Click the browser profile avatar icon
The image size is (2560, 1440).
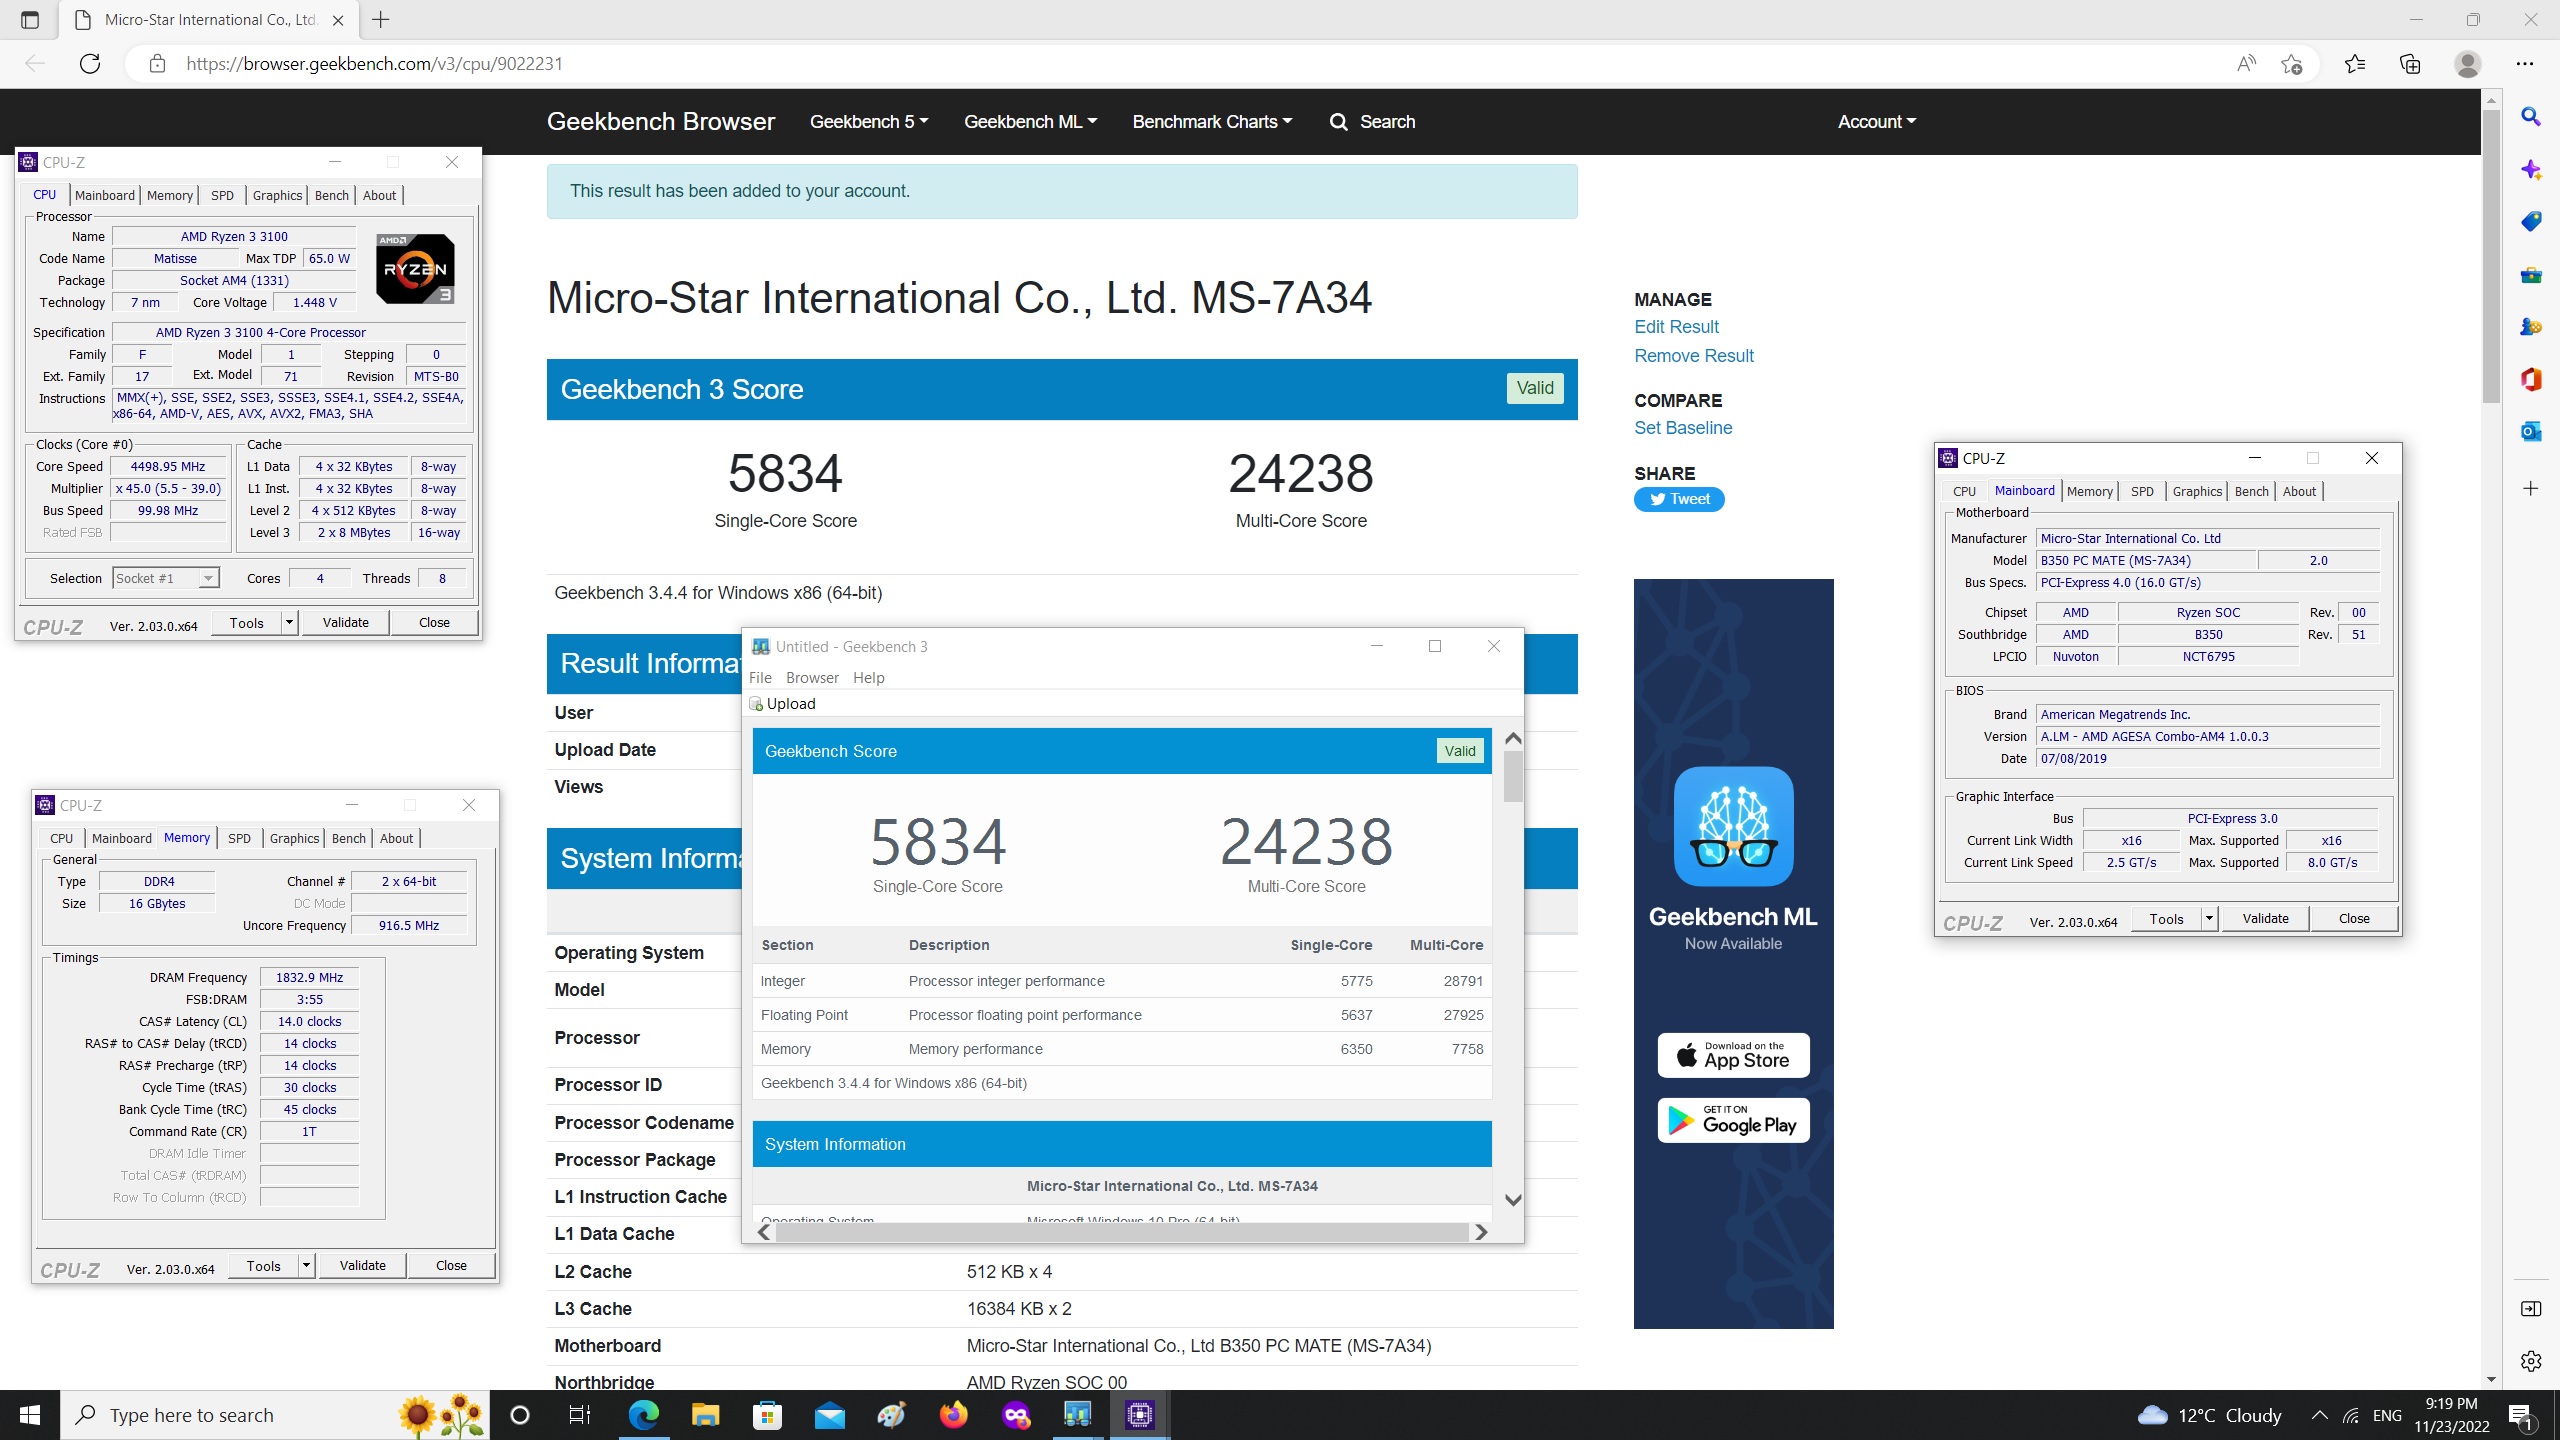click(2468, 64)
